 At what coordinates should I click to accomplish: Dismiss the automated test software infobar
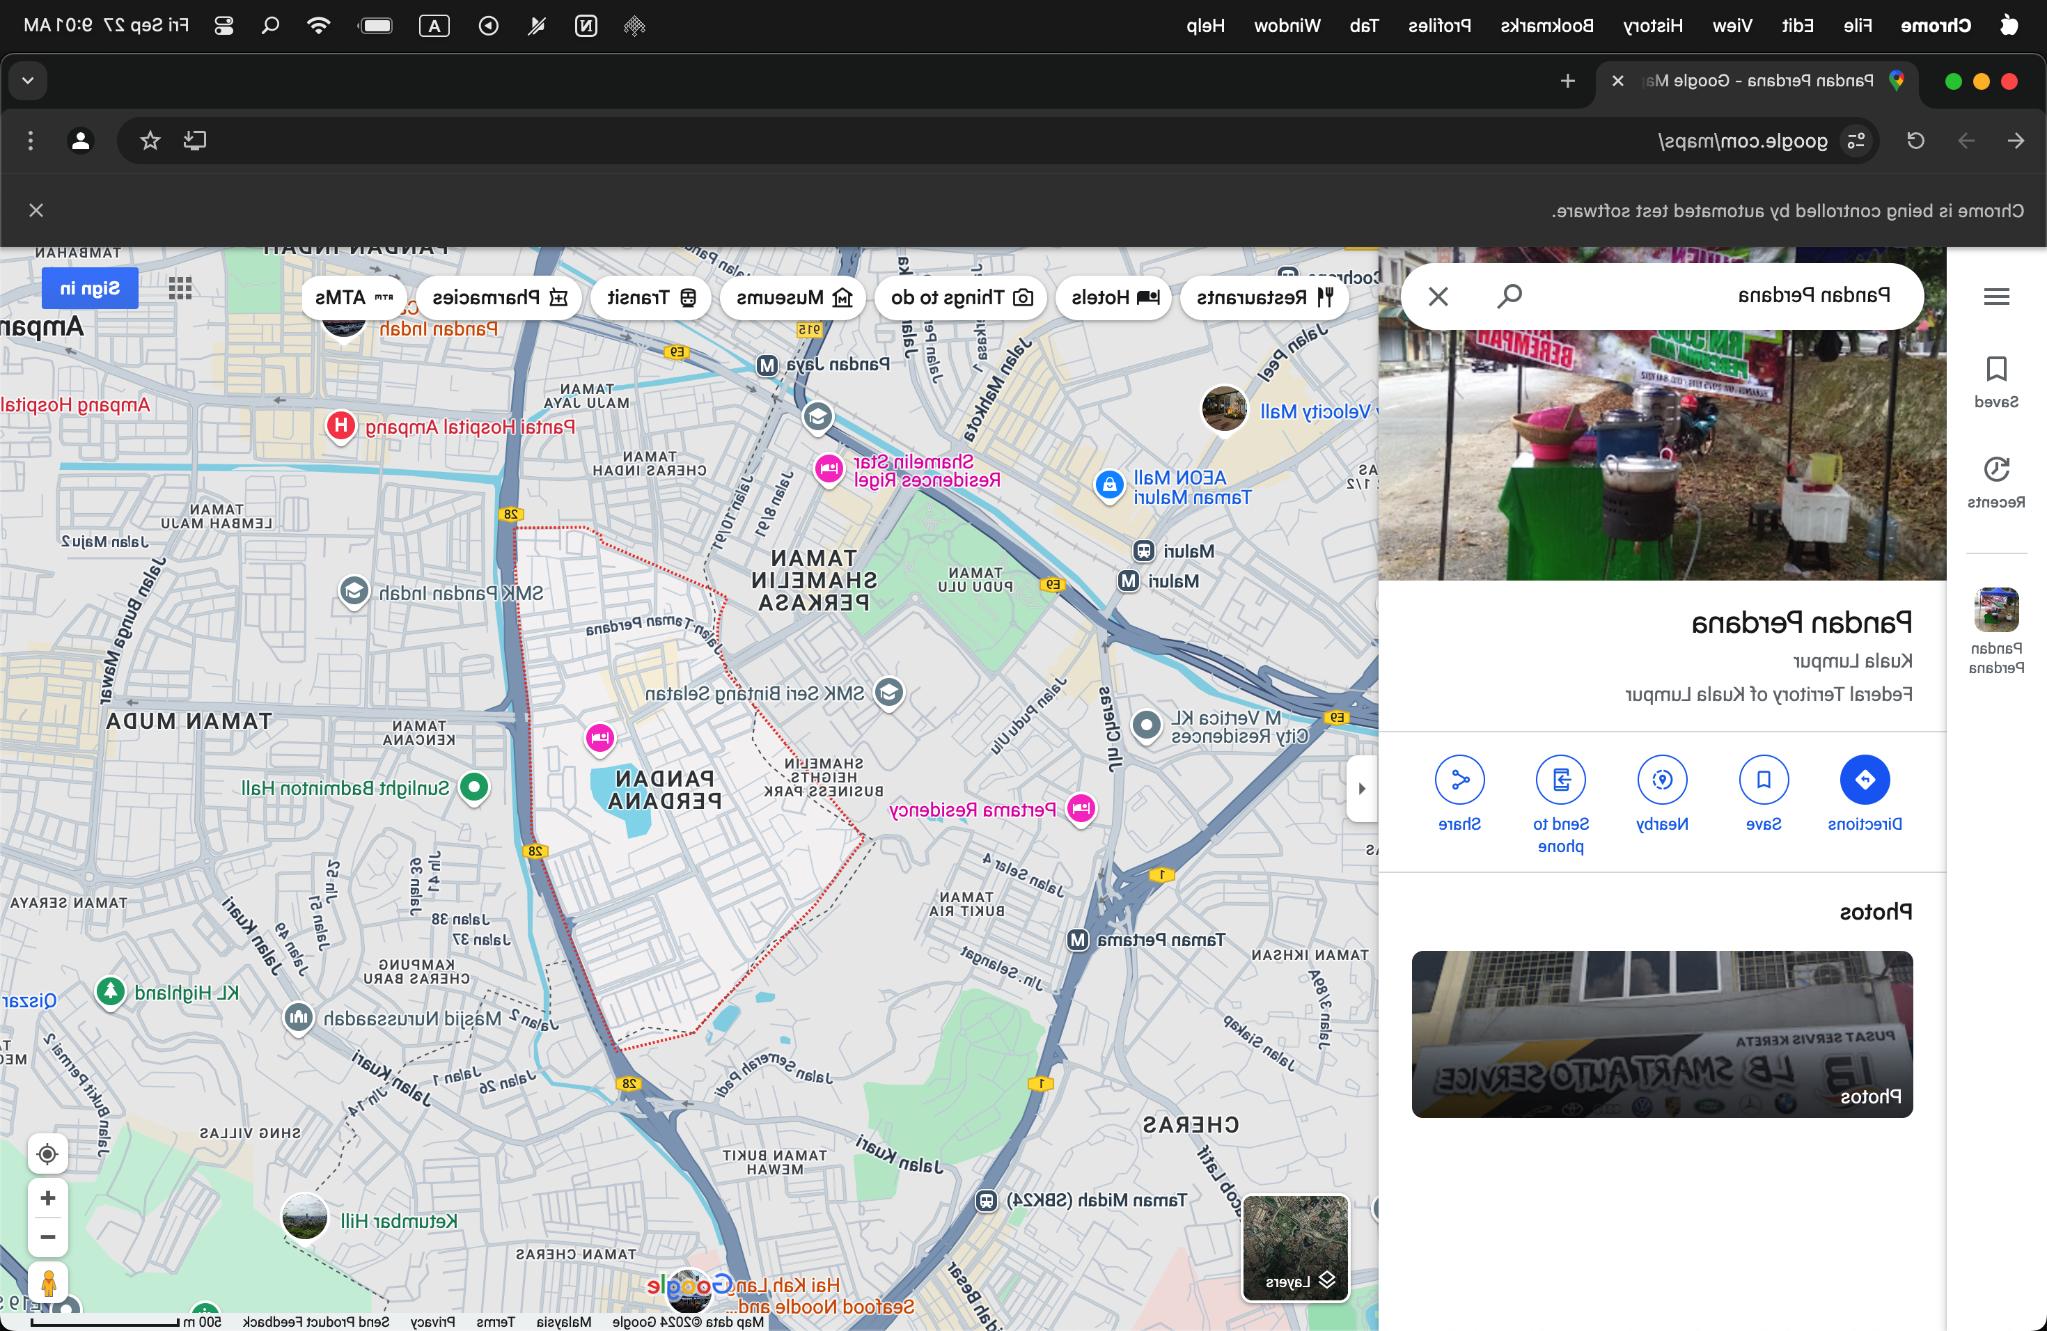36,210
